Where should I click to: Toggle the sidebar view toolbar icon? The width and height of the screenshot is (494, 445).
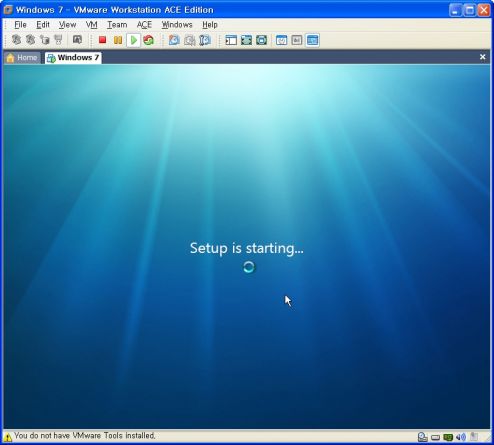[x=231, y=40]
